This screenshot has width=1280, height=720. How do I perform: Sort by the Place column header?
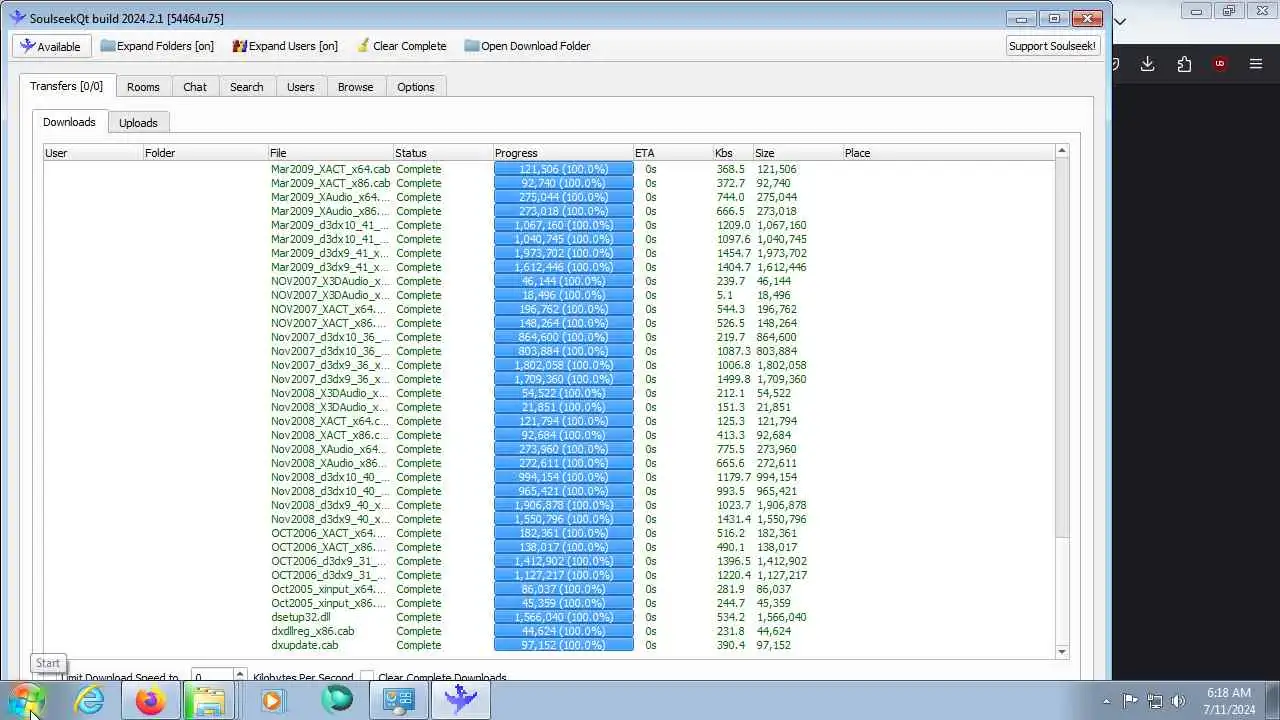[948, 153]
